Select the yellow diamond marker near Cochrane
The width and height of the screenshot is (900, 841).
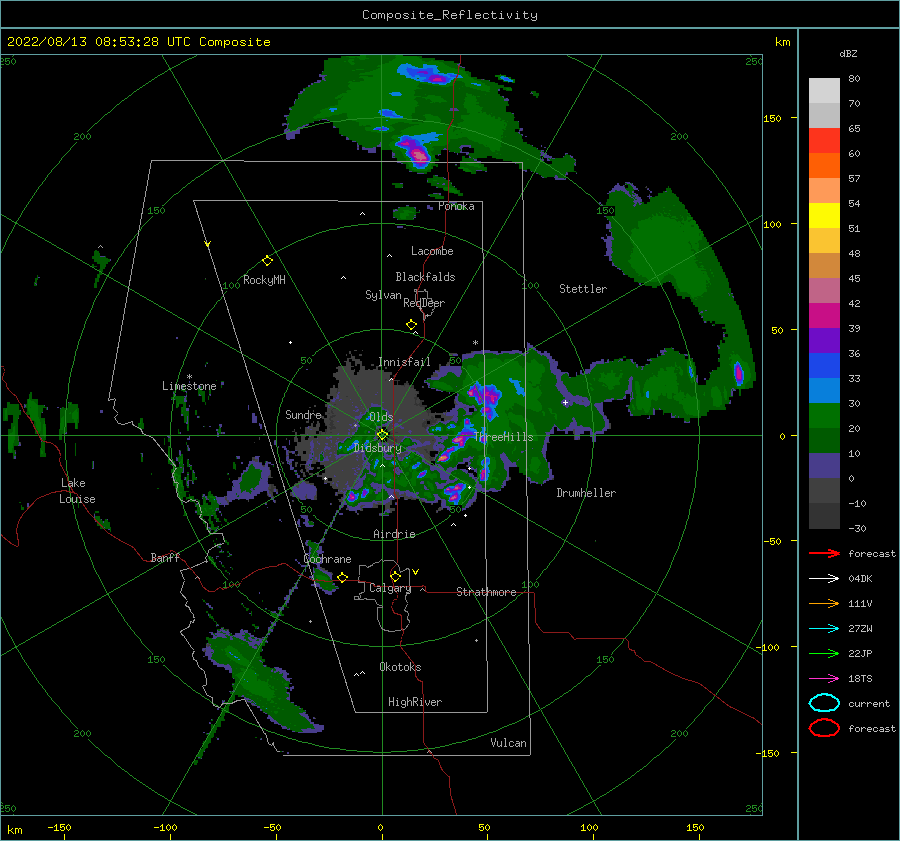(x=343, y=577)
